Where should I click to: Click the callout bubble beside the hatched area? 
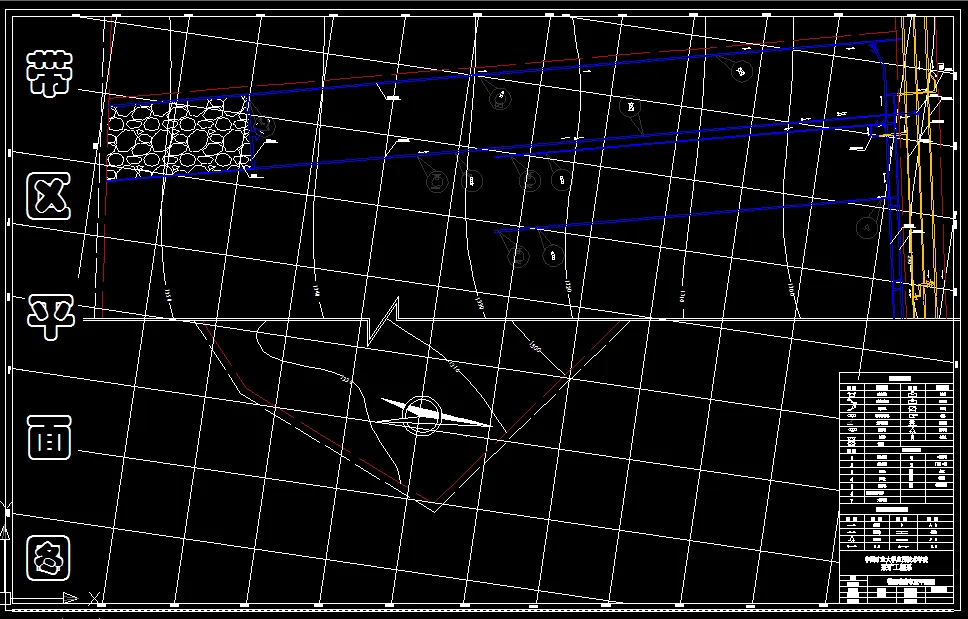(264, 125)
